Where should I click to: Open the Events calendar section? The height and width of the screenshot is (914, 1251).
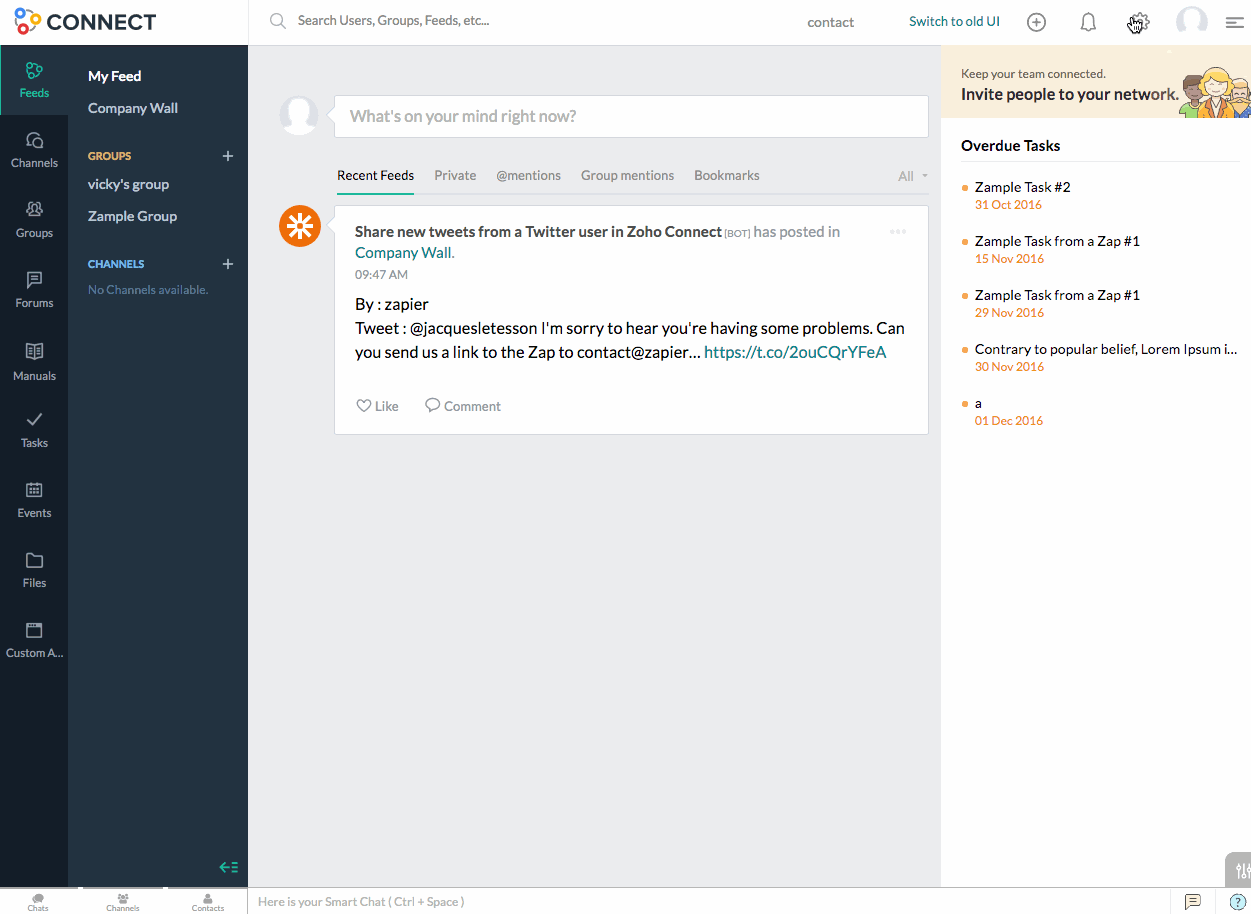[x=34, y=500]
